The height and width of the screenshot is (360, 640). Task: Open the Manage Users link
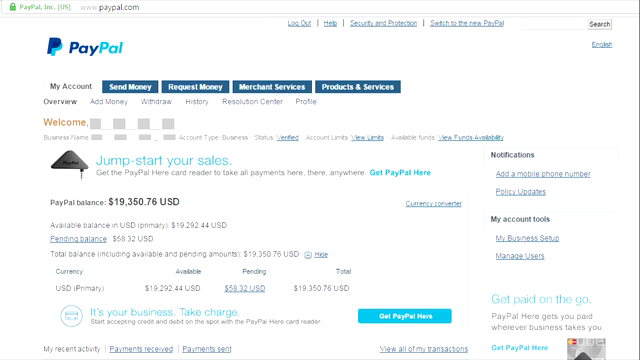coord(520,256)
